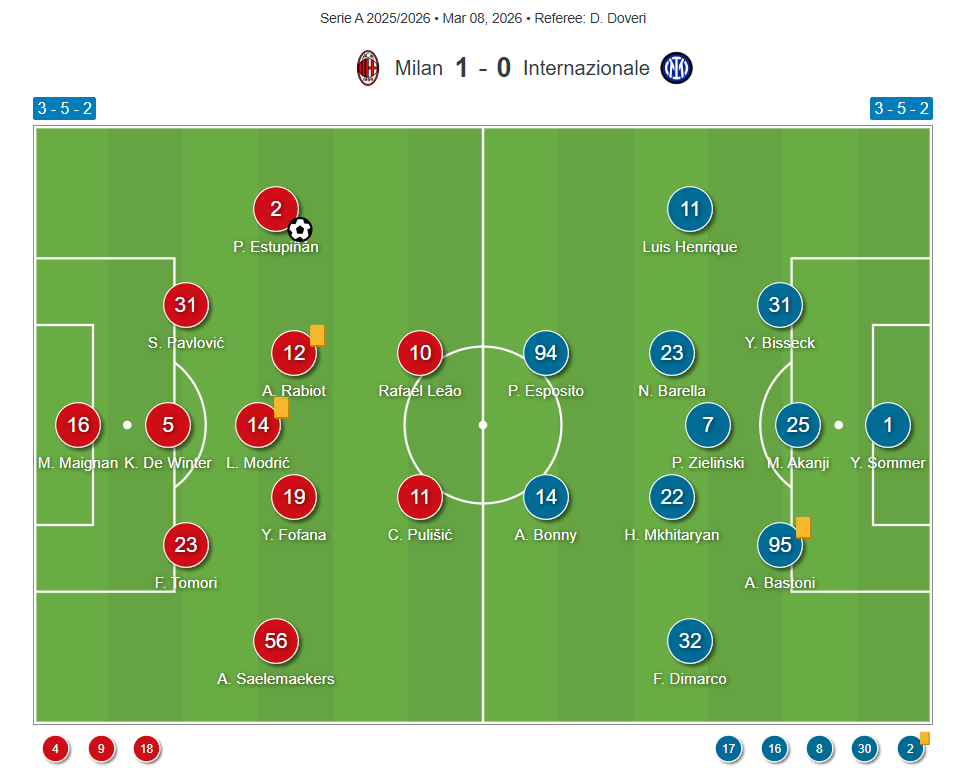The image size is (963, 768).
Task: Select Rafael Leão's number 10 marker
Action: click(x=420, y=353)
